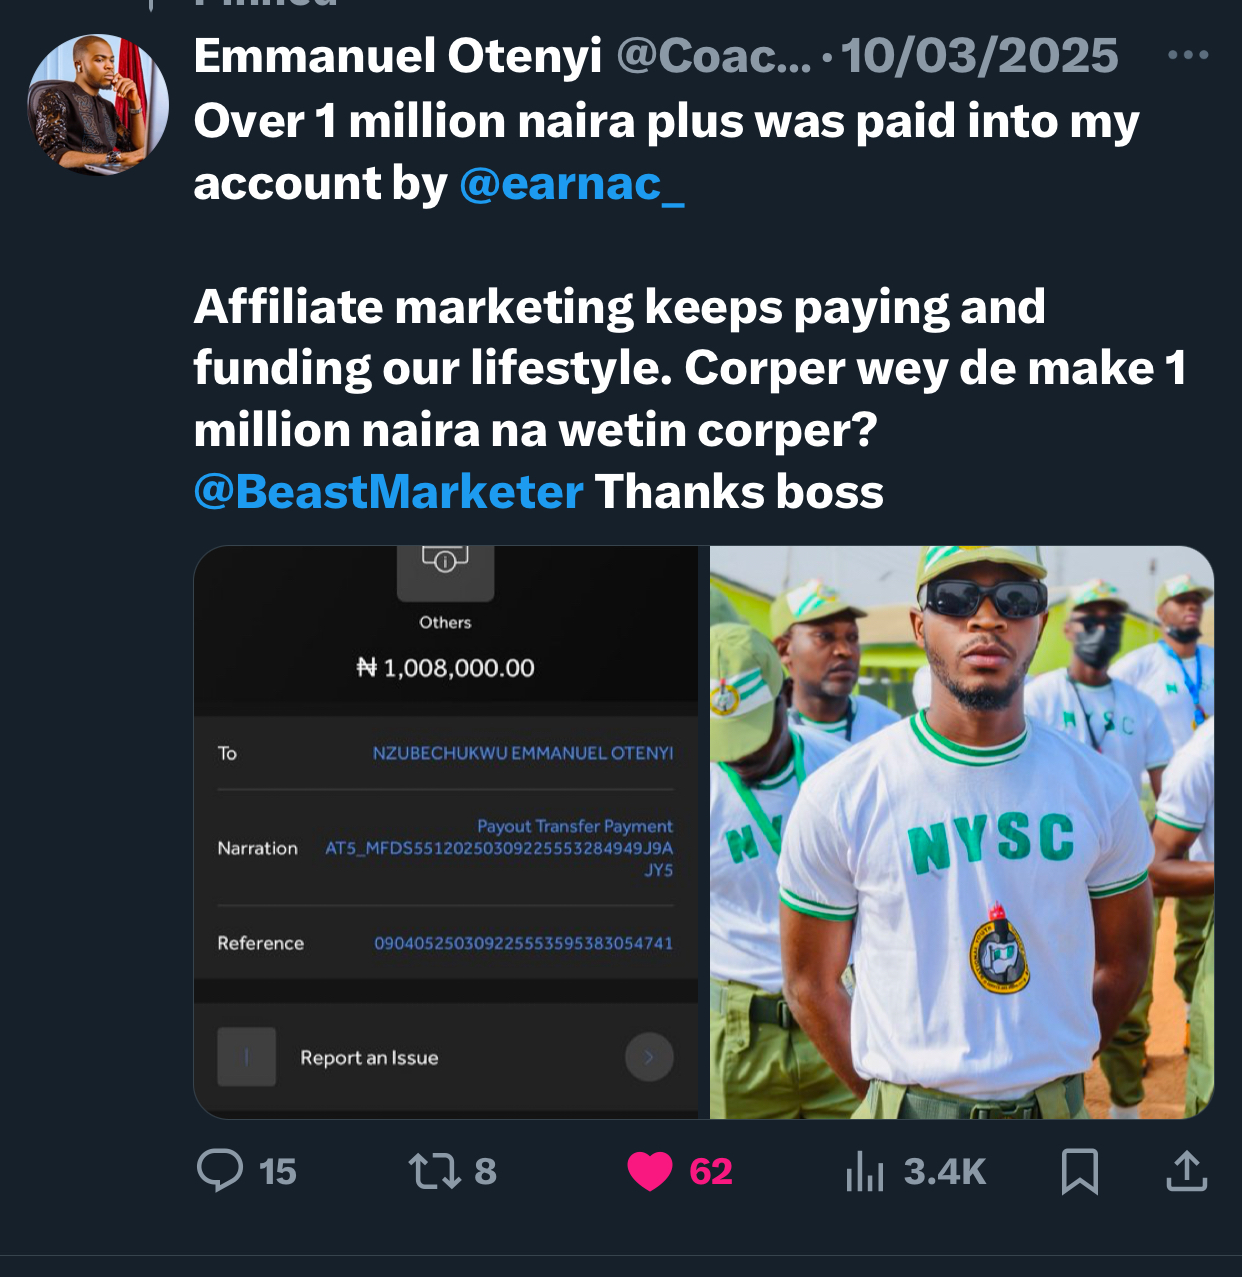The image size is (1242, 1277).
Task: Click the 62 likes count
Action: click(x=711, y=1171)
